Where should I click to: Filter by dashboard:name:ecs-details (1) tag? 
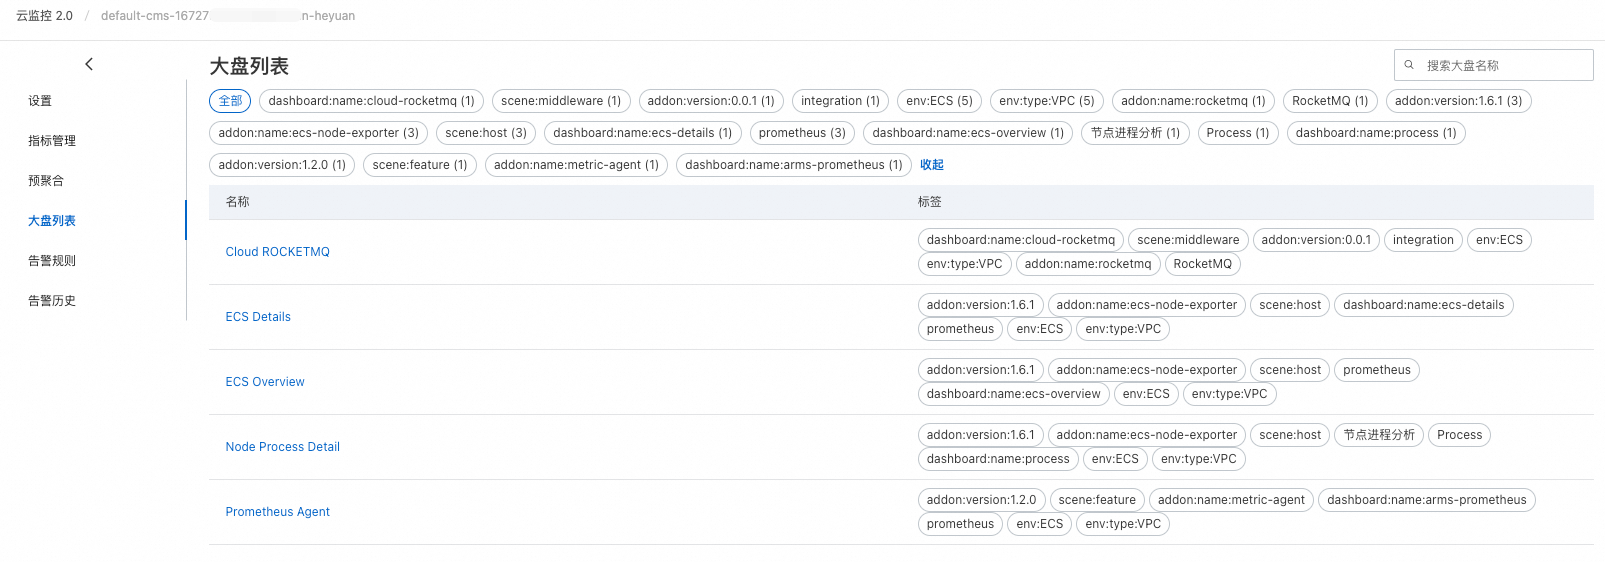643,133
